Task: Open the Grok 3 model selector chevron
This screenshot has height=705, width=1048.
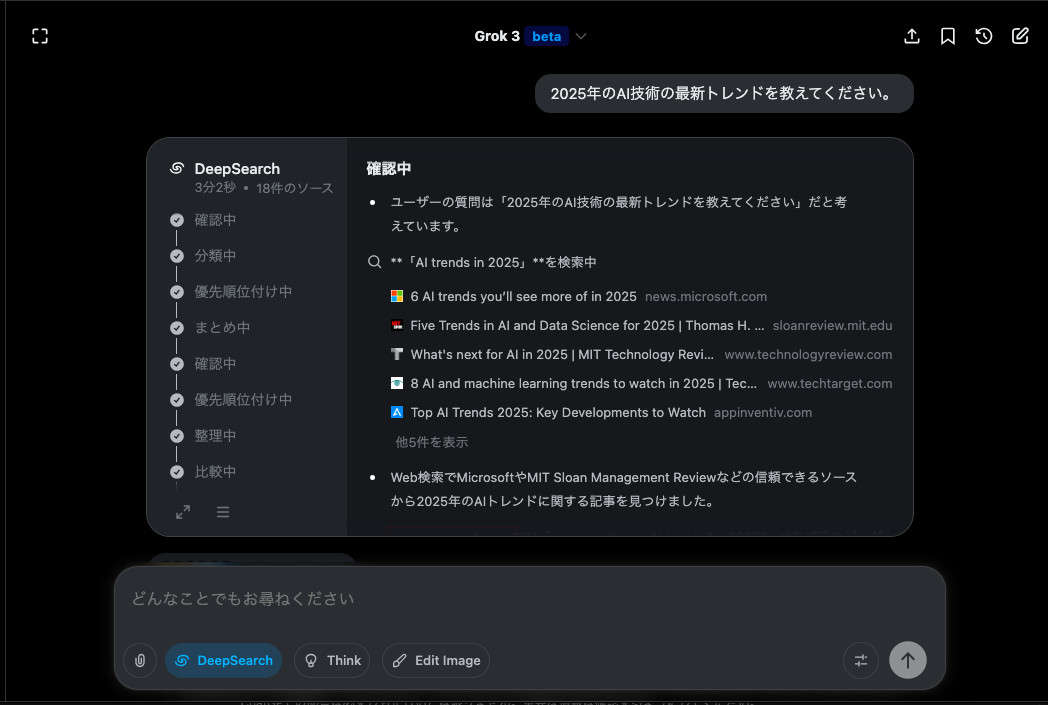Action: click(581, 36)
